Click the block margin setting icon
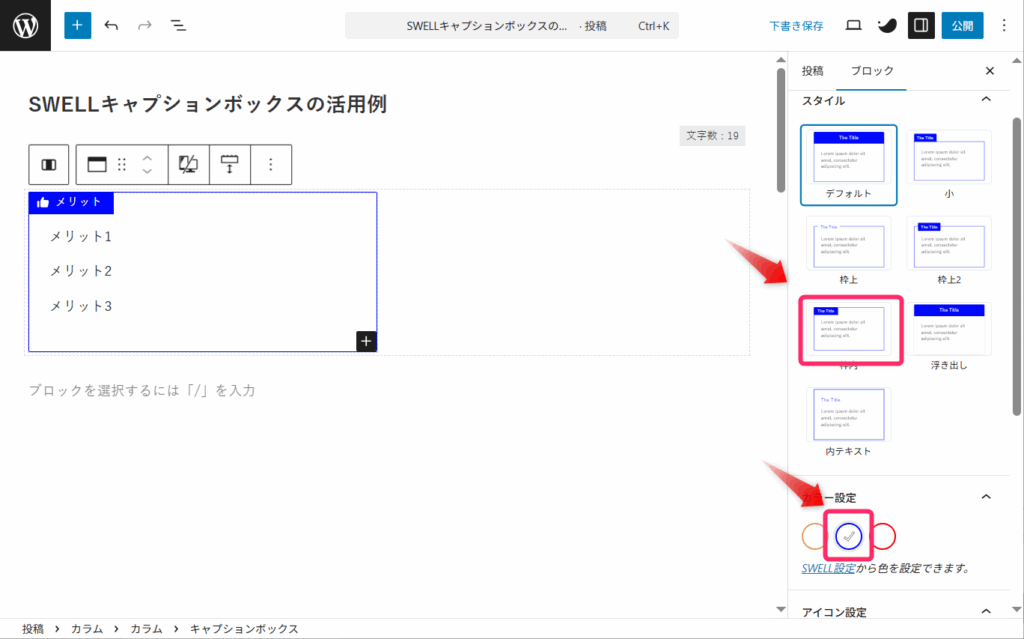1024x639 pixels. [229, 165]
